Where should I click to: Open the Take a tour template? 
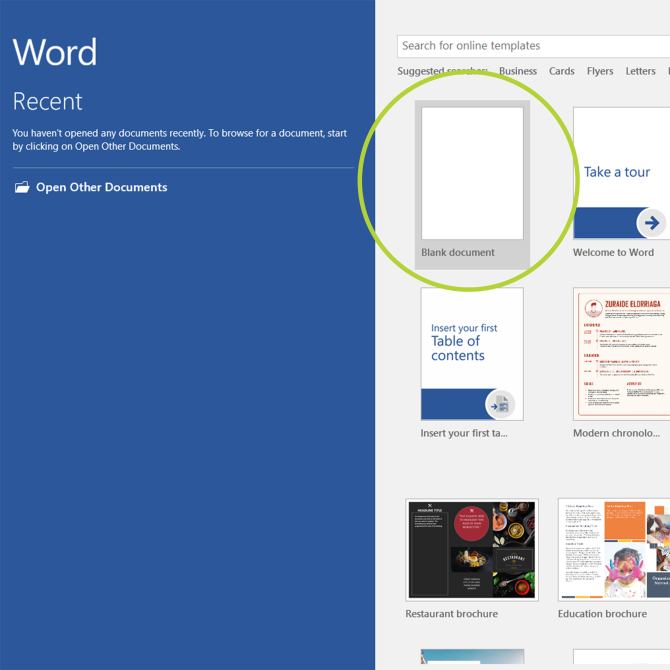(x=622, y=173)
